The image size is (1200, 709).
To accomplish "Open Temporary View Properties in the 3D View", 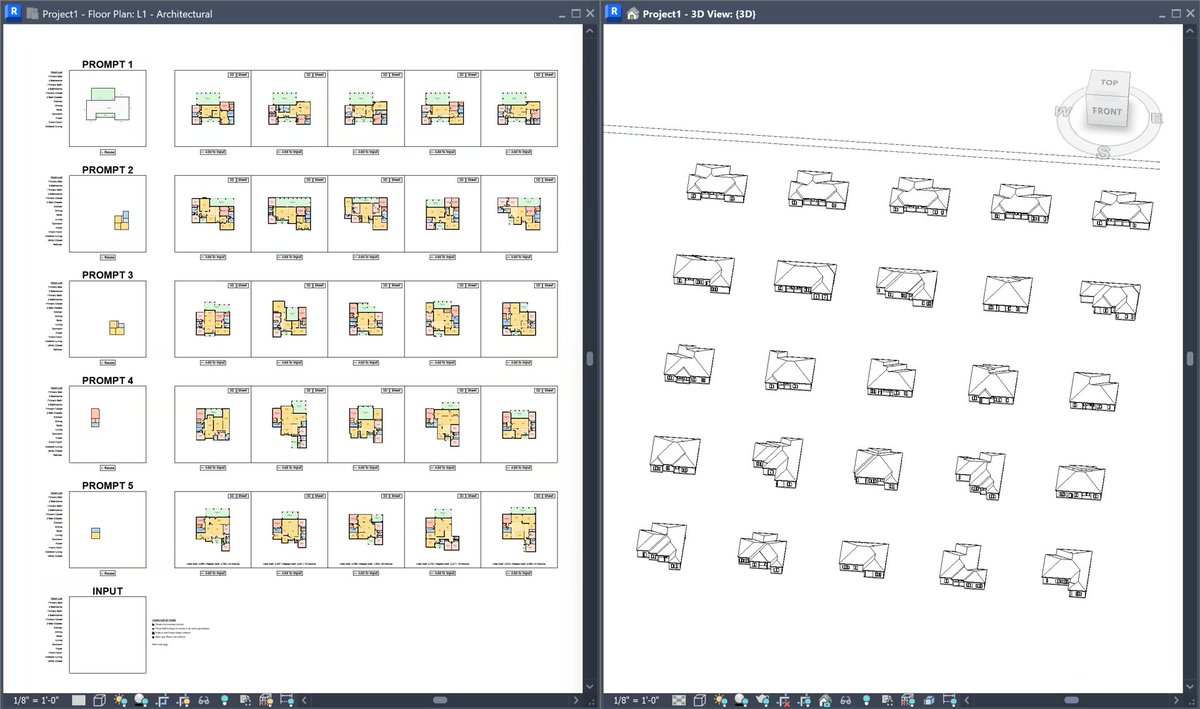I will 887,700.
